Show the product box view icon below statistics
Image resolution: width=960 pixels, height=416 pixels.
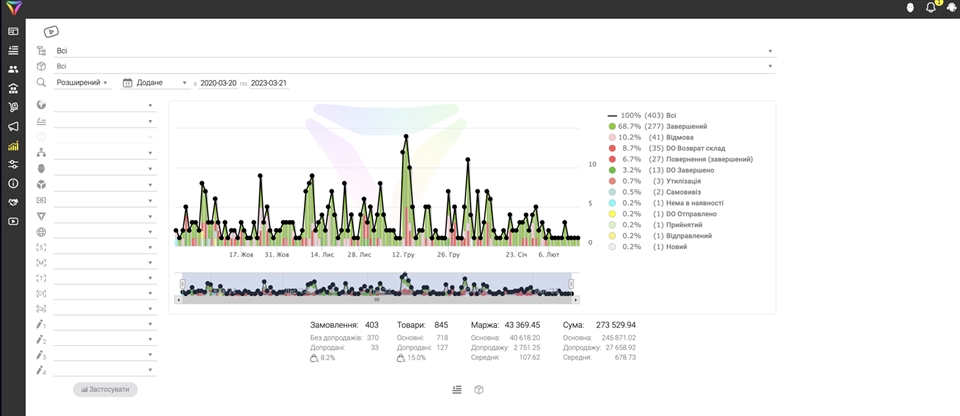coord(479,390)
